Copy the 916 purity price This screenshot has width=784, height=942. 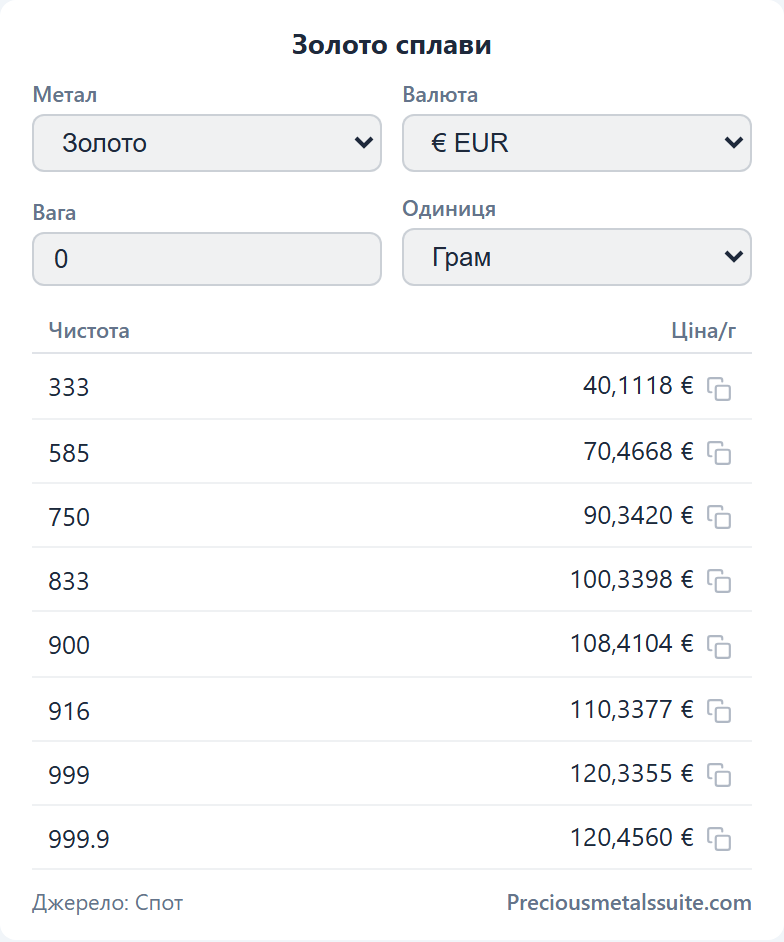tap(719, 711)
